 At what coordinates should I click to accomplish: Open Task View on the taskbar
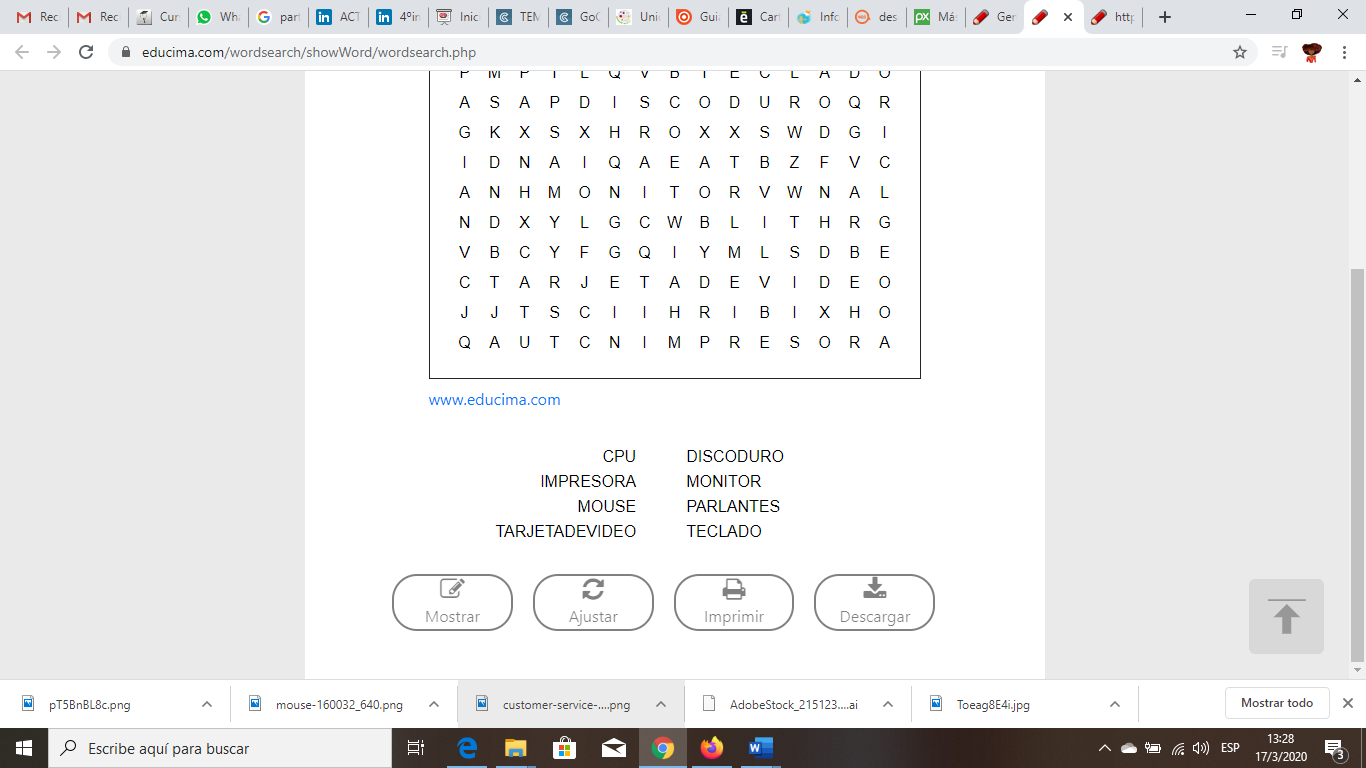[416, 748]
